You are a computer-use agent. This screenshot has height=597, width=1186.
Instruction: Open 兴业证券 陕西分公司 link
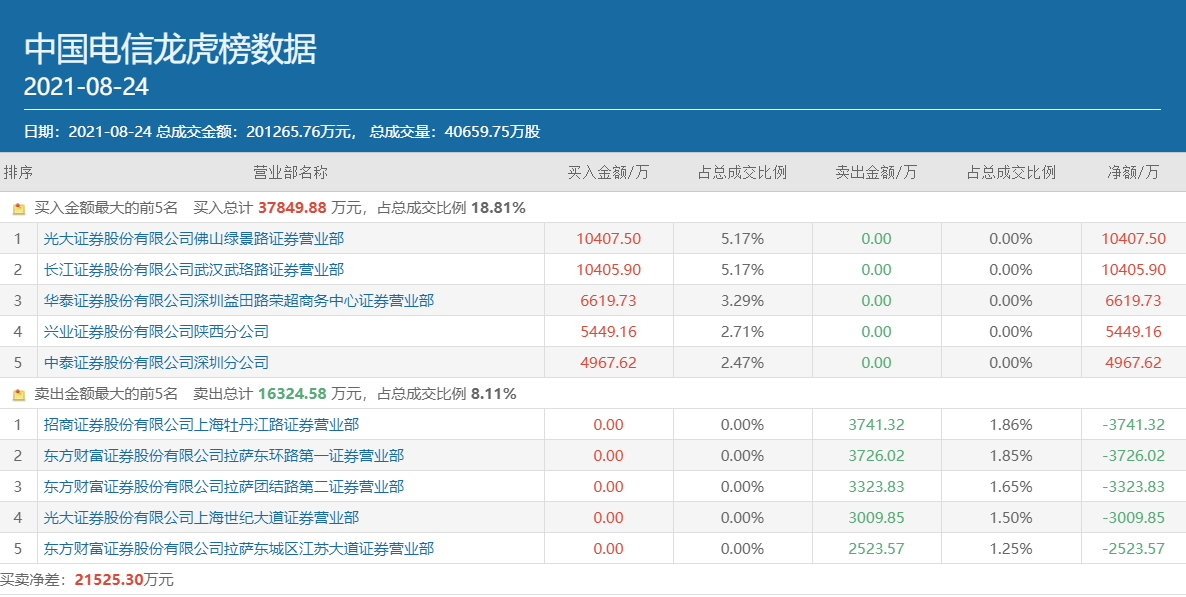tap(156, 332)
